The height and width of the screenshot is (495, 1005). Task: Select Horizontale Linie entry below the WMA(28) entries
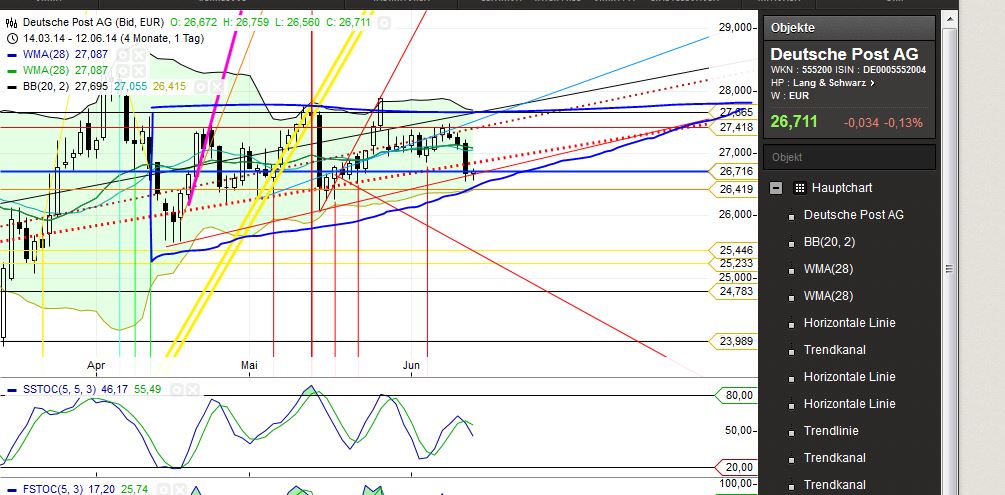pos(849,323)
